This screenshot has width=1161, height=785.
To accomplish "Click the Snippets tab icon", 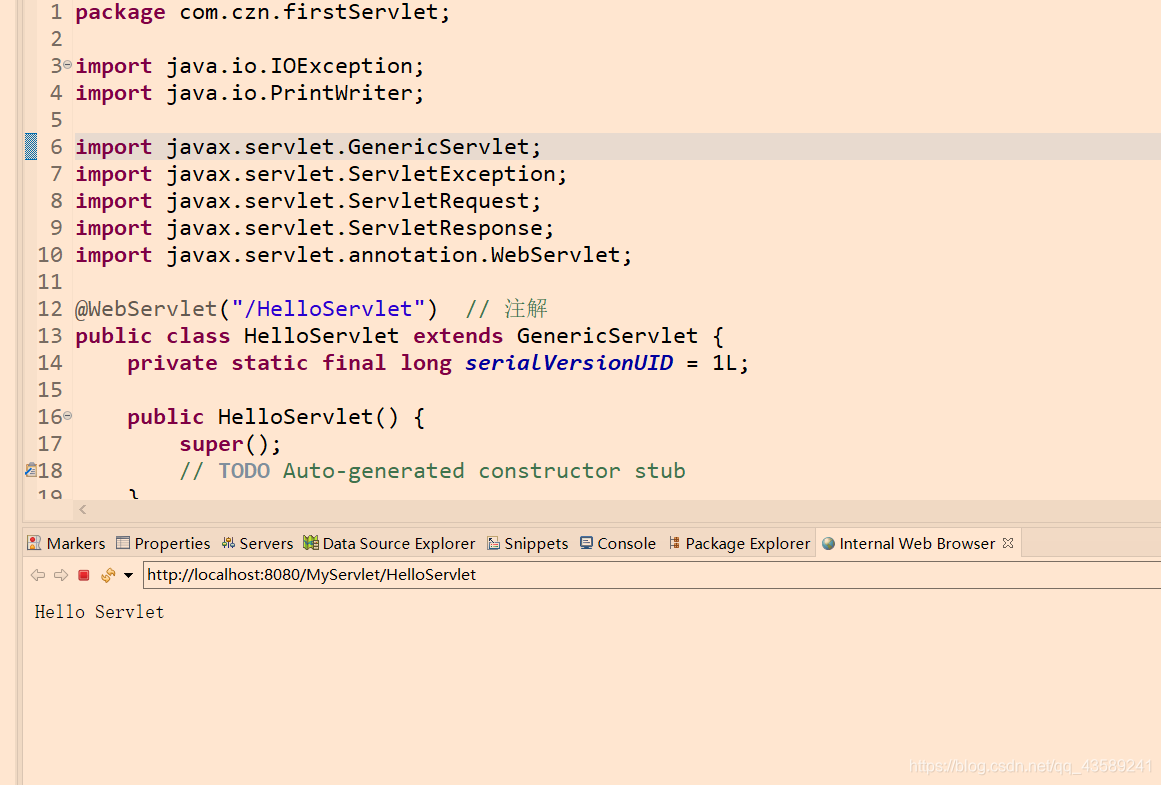I will tap(493, 544).
